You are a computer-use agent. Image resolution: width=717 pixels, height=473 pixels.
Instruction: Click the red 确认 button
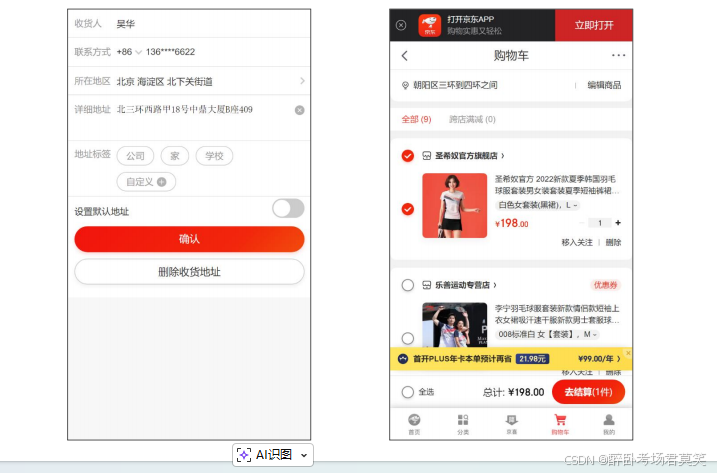coord(189,239)
